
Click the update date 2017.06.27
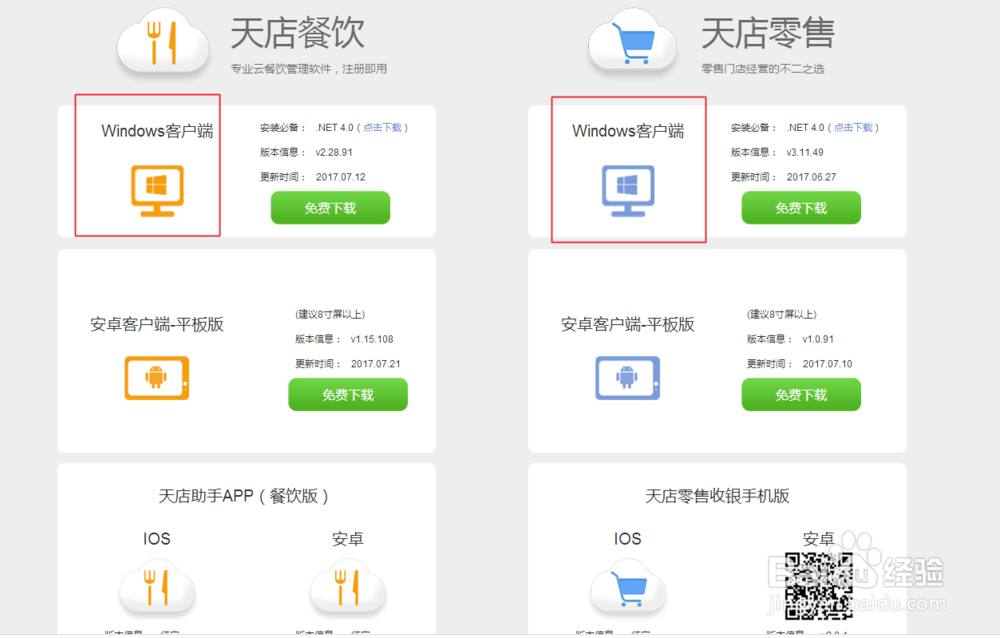point(811,177)
